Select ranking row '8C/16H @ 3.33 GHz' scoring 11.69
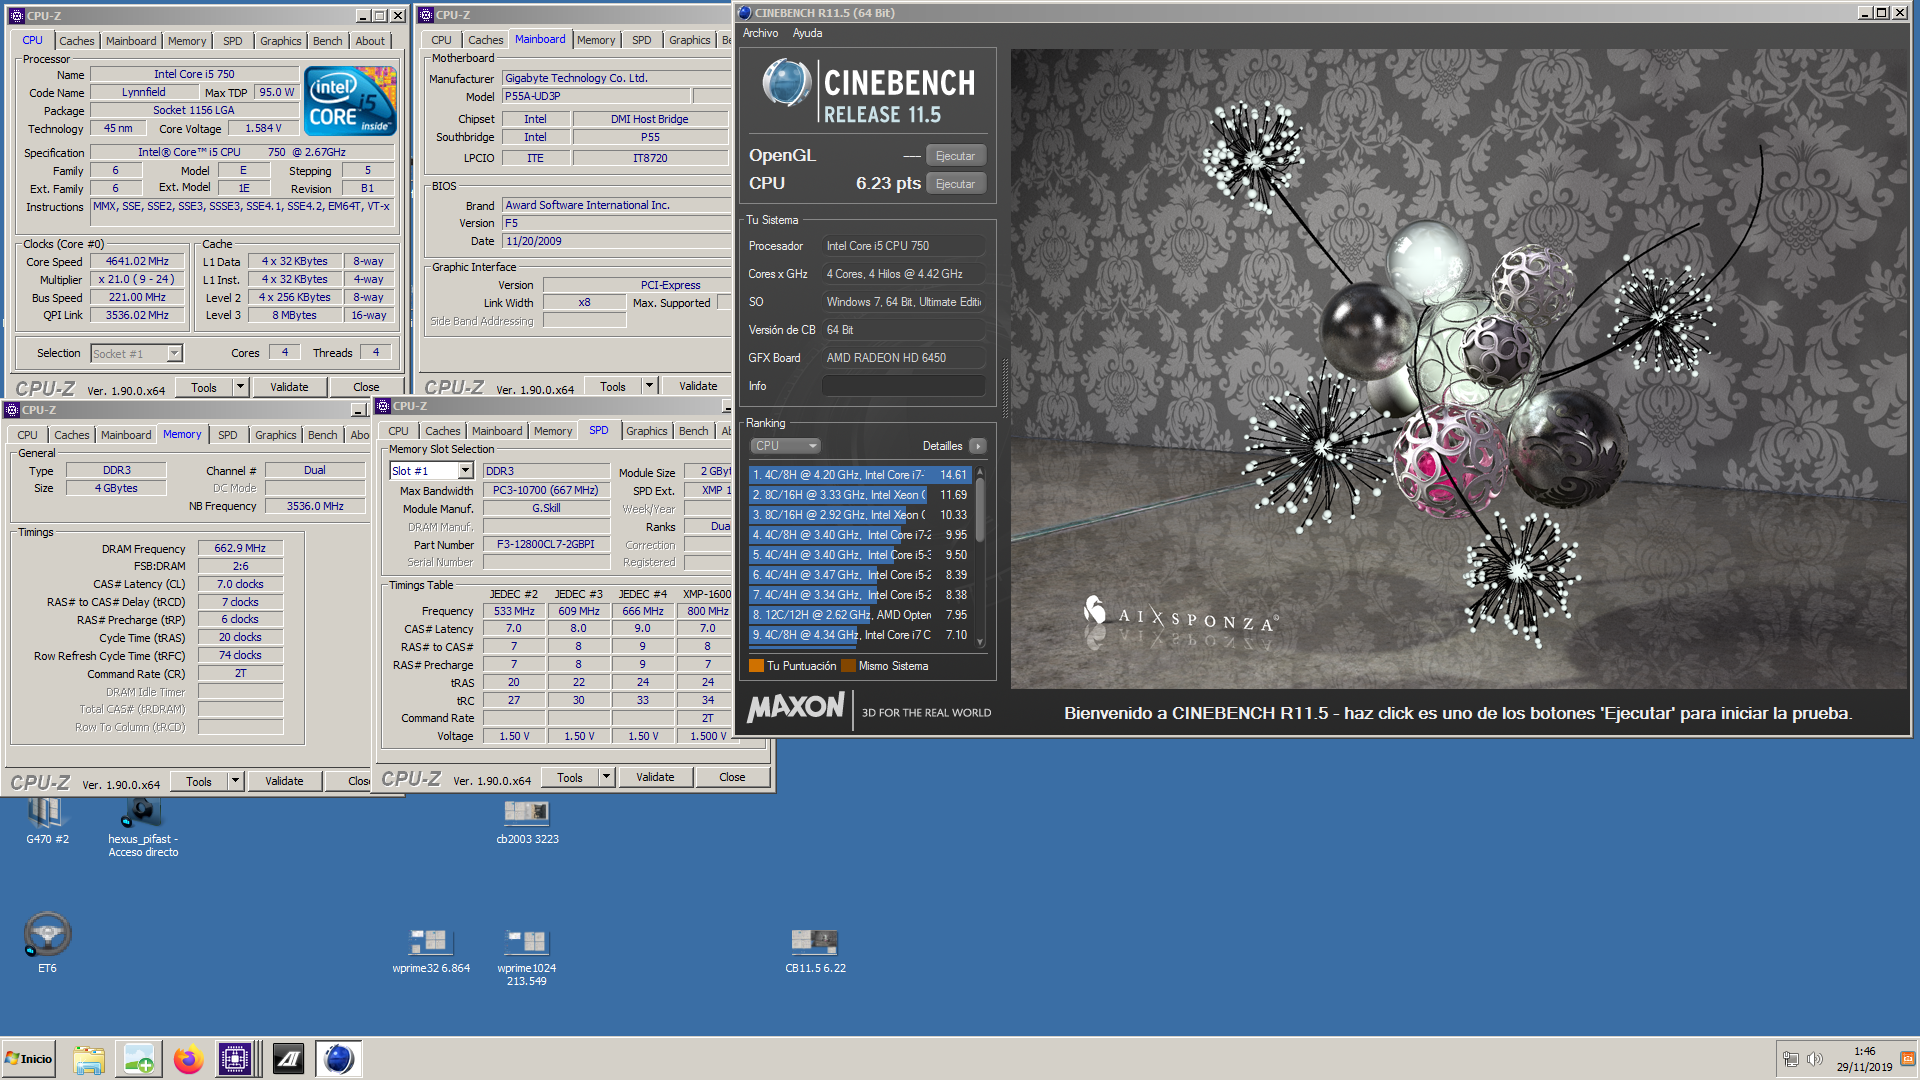 (x=860, y=495)
